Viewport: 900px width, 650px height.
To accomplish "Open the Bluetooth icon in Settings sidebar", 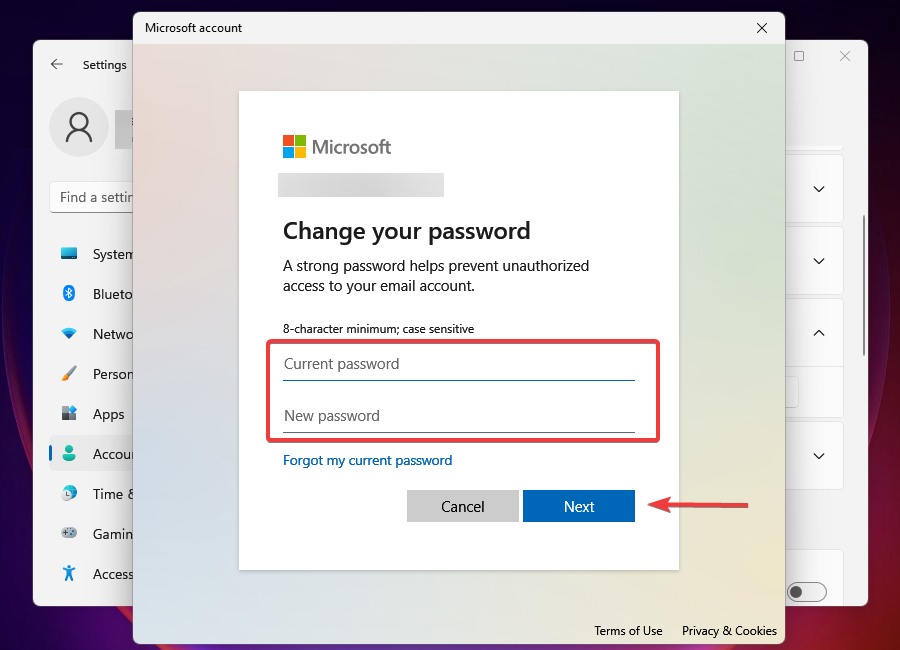I will (69, 293).
